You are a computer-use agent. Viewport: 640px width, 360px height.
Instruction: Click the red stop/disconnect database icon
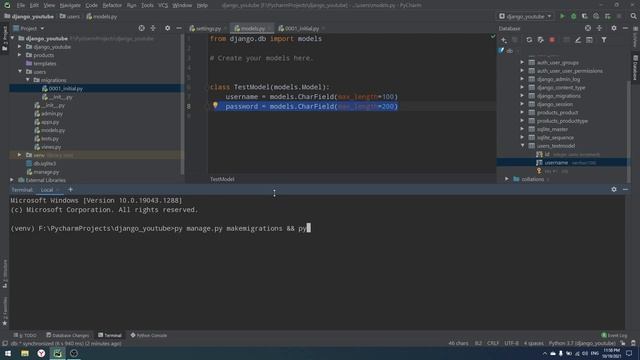(552, 40)
